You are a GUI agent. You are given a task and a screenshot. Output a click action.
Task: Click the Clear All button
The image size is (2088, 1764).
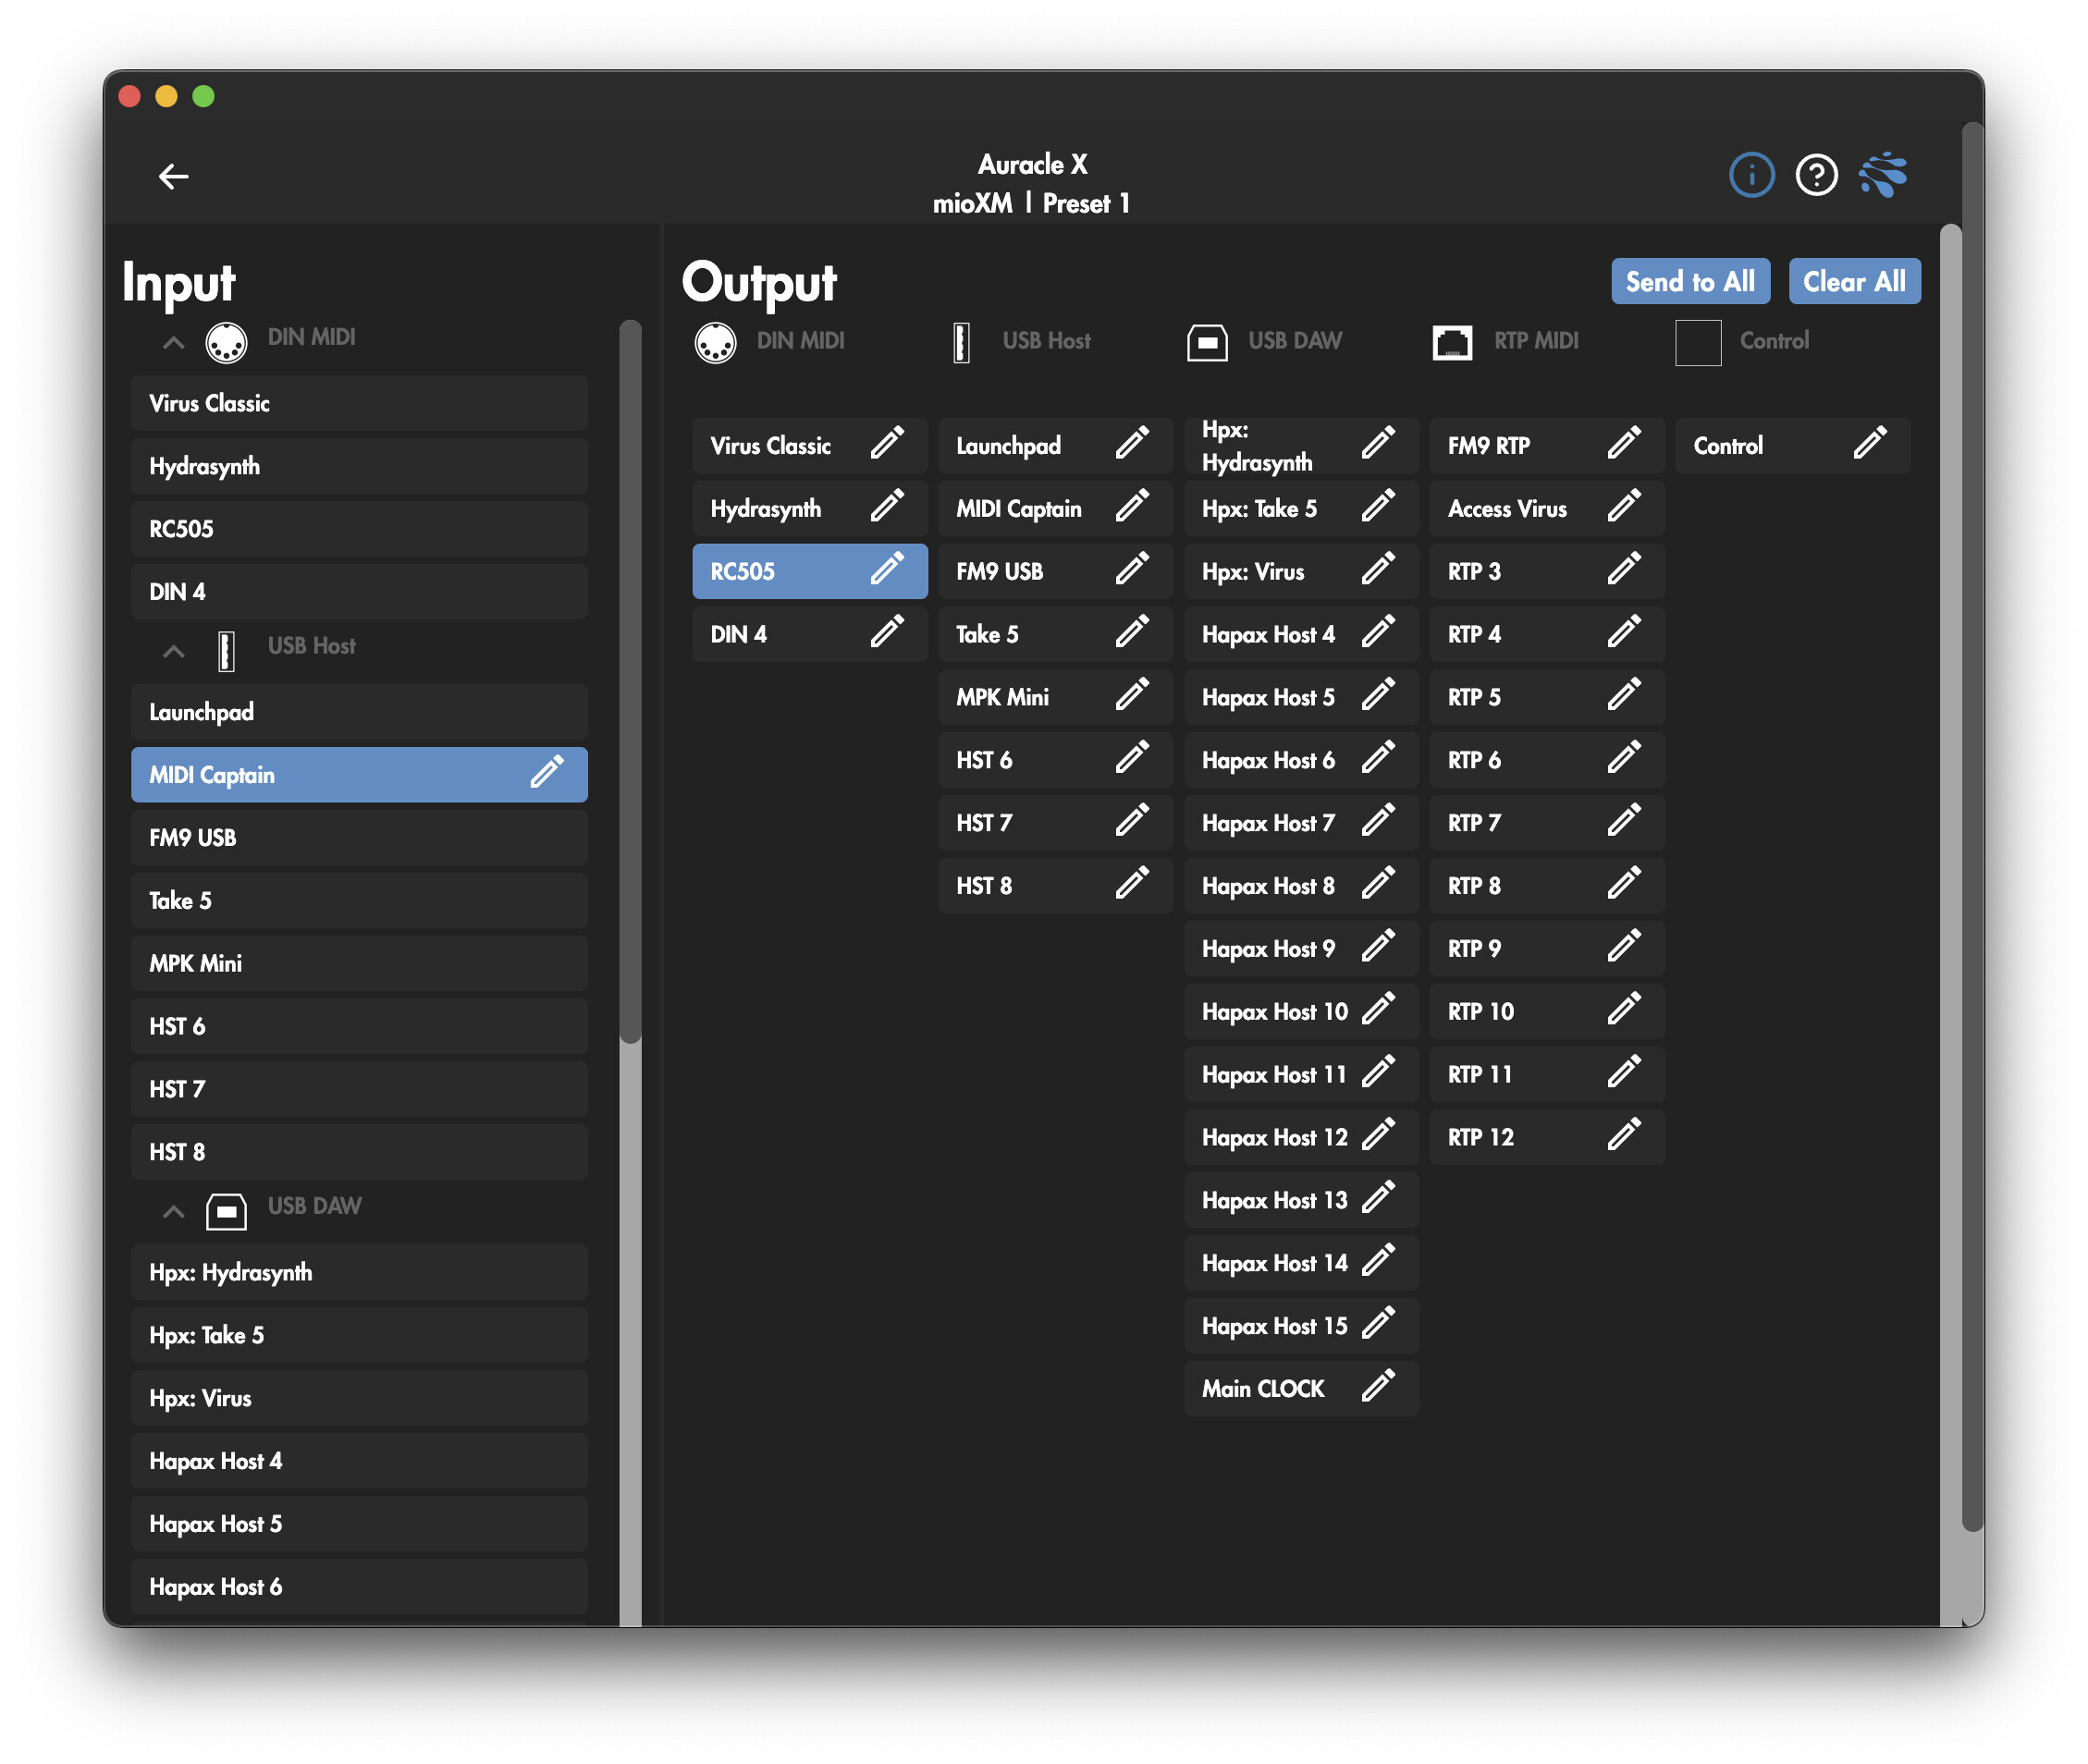point(1853,282)
